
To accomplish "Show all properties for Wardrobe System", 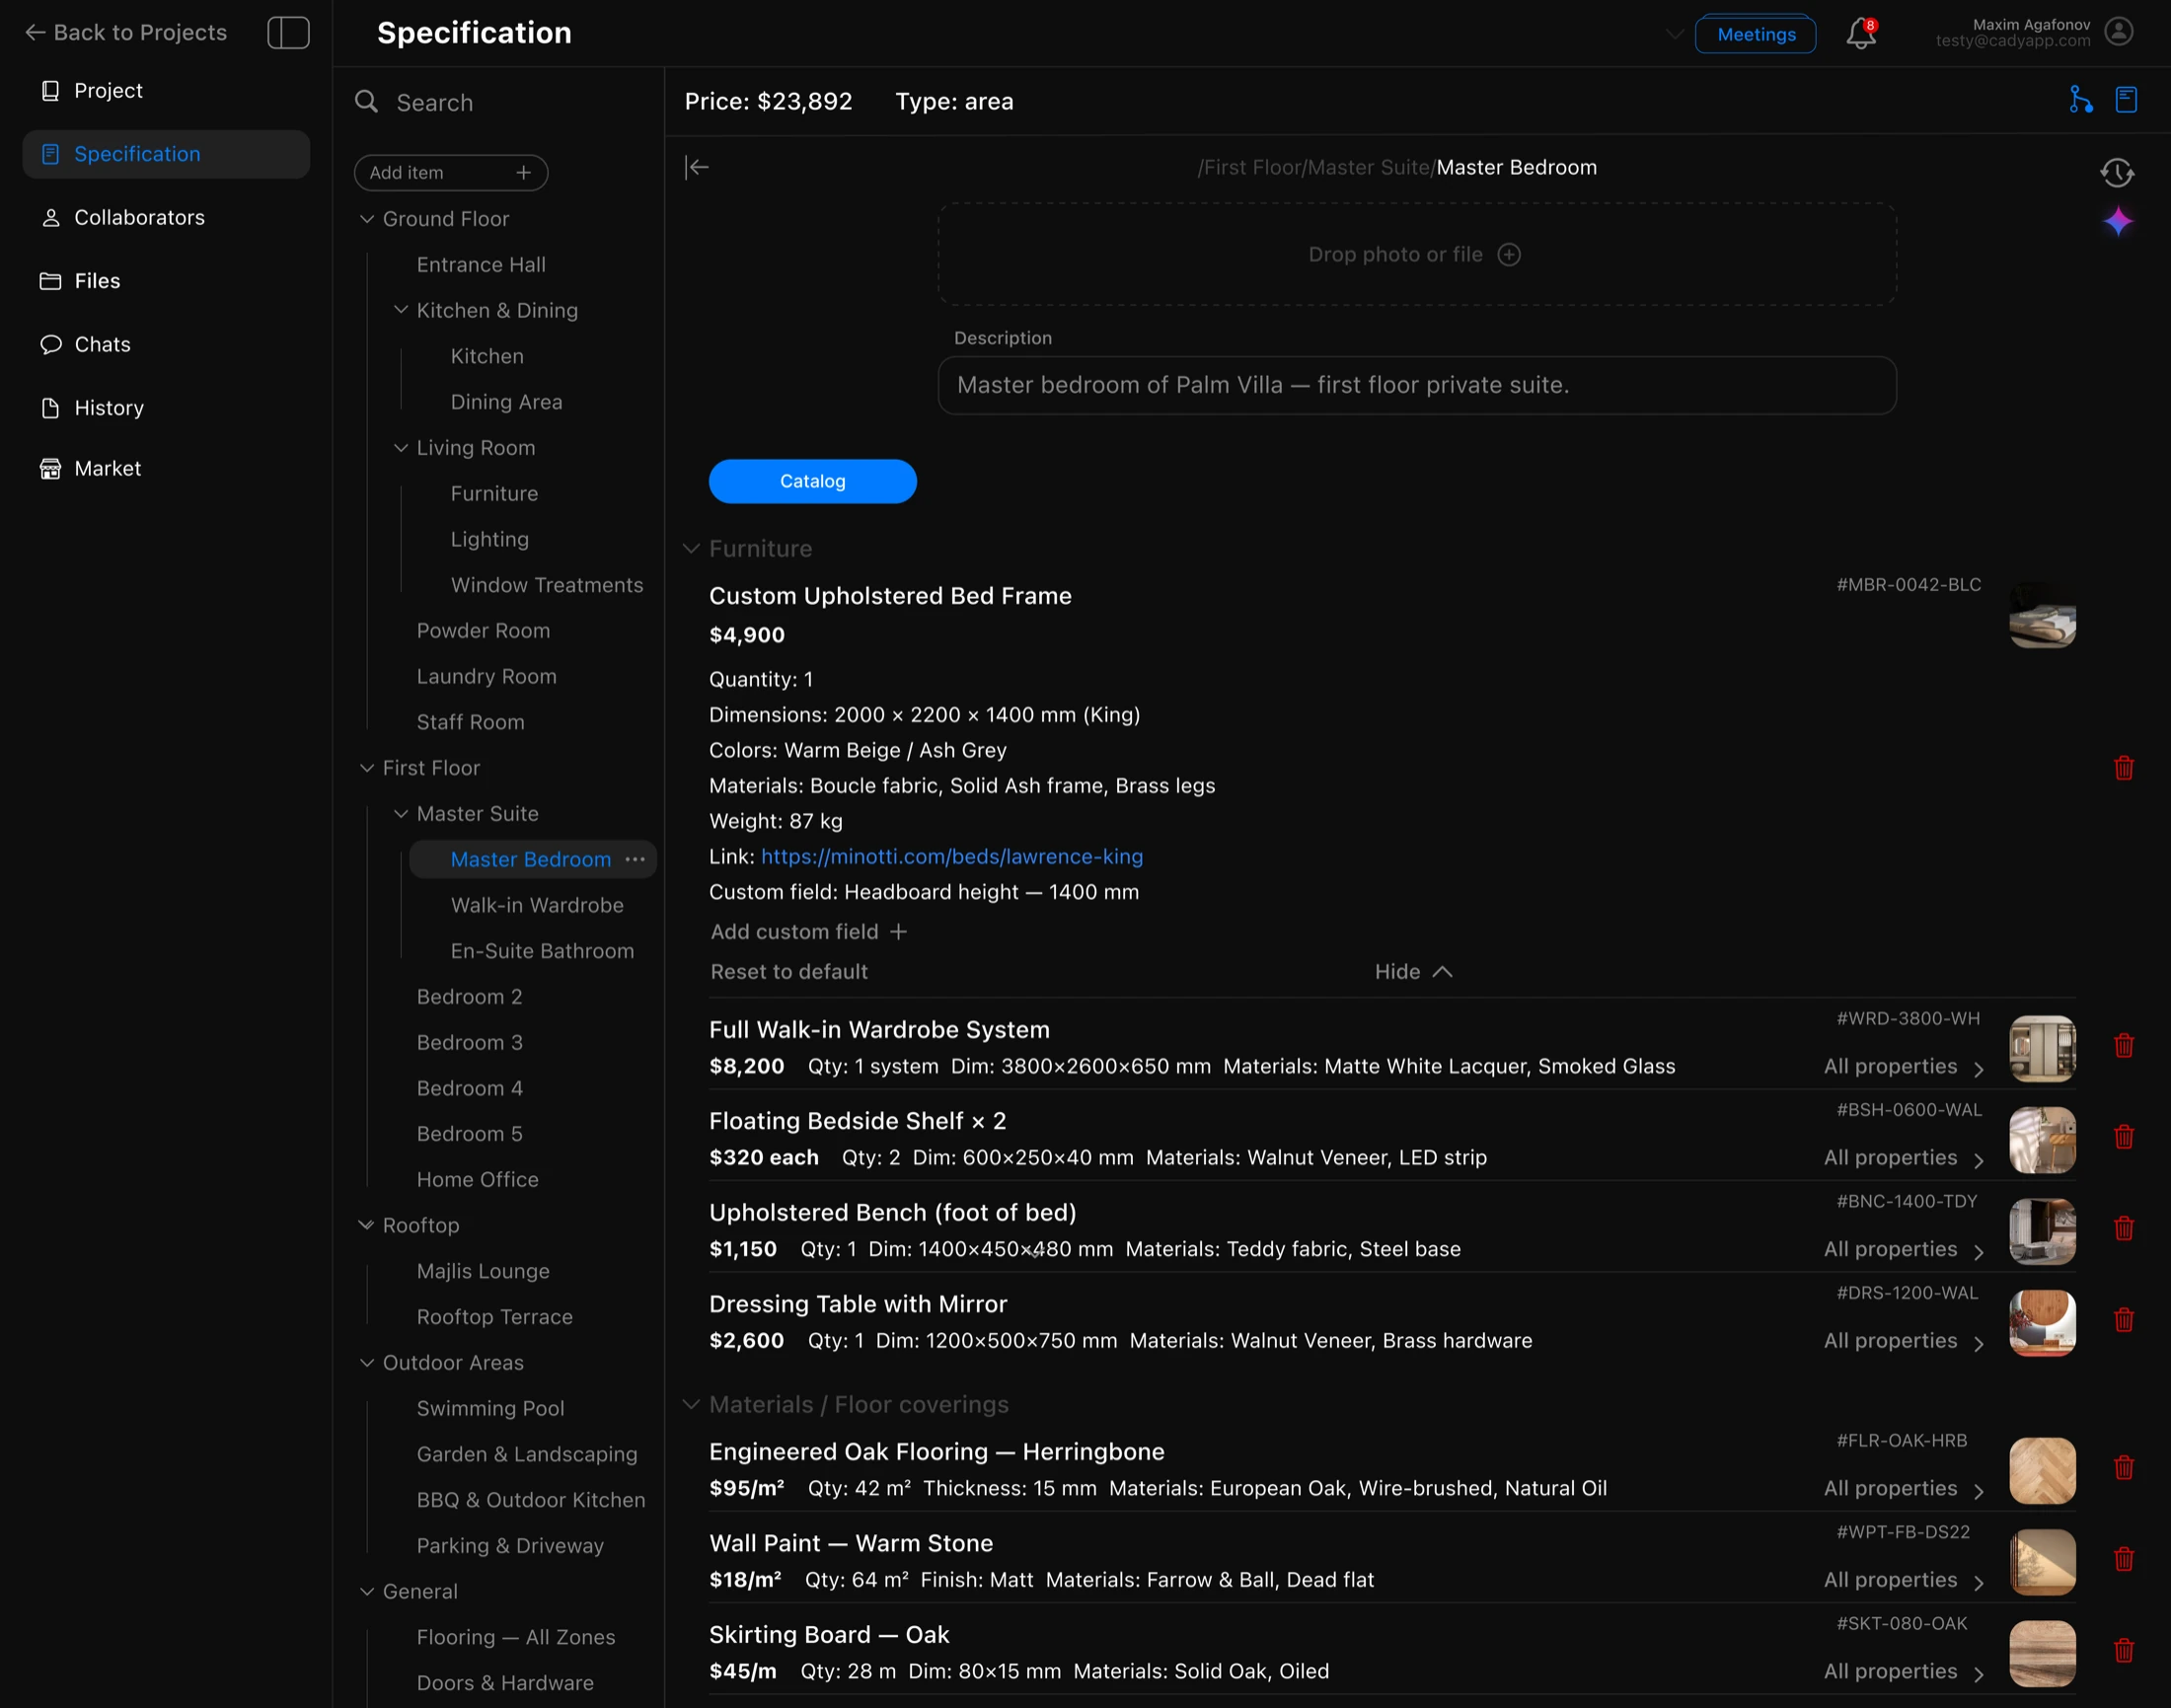I will coord(1904,1067).
